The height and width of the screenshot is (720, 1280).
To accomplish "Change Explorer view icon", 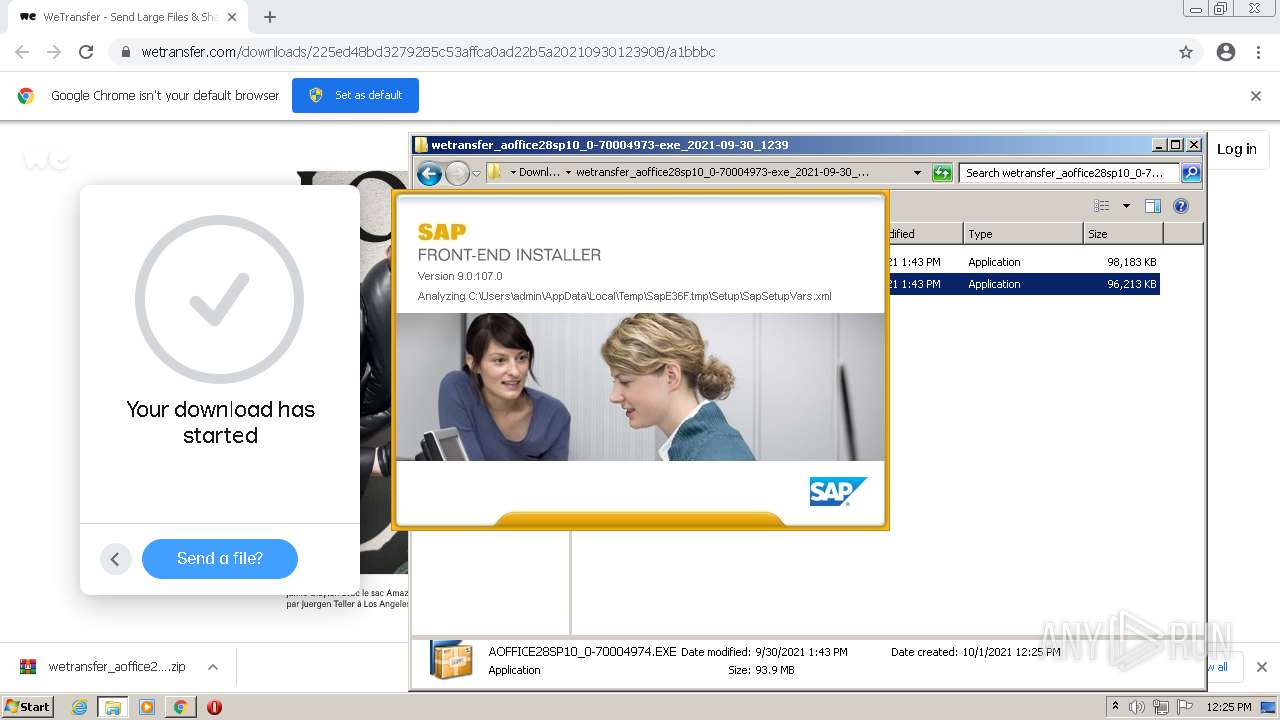I will (x=1102, y=206).
